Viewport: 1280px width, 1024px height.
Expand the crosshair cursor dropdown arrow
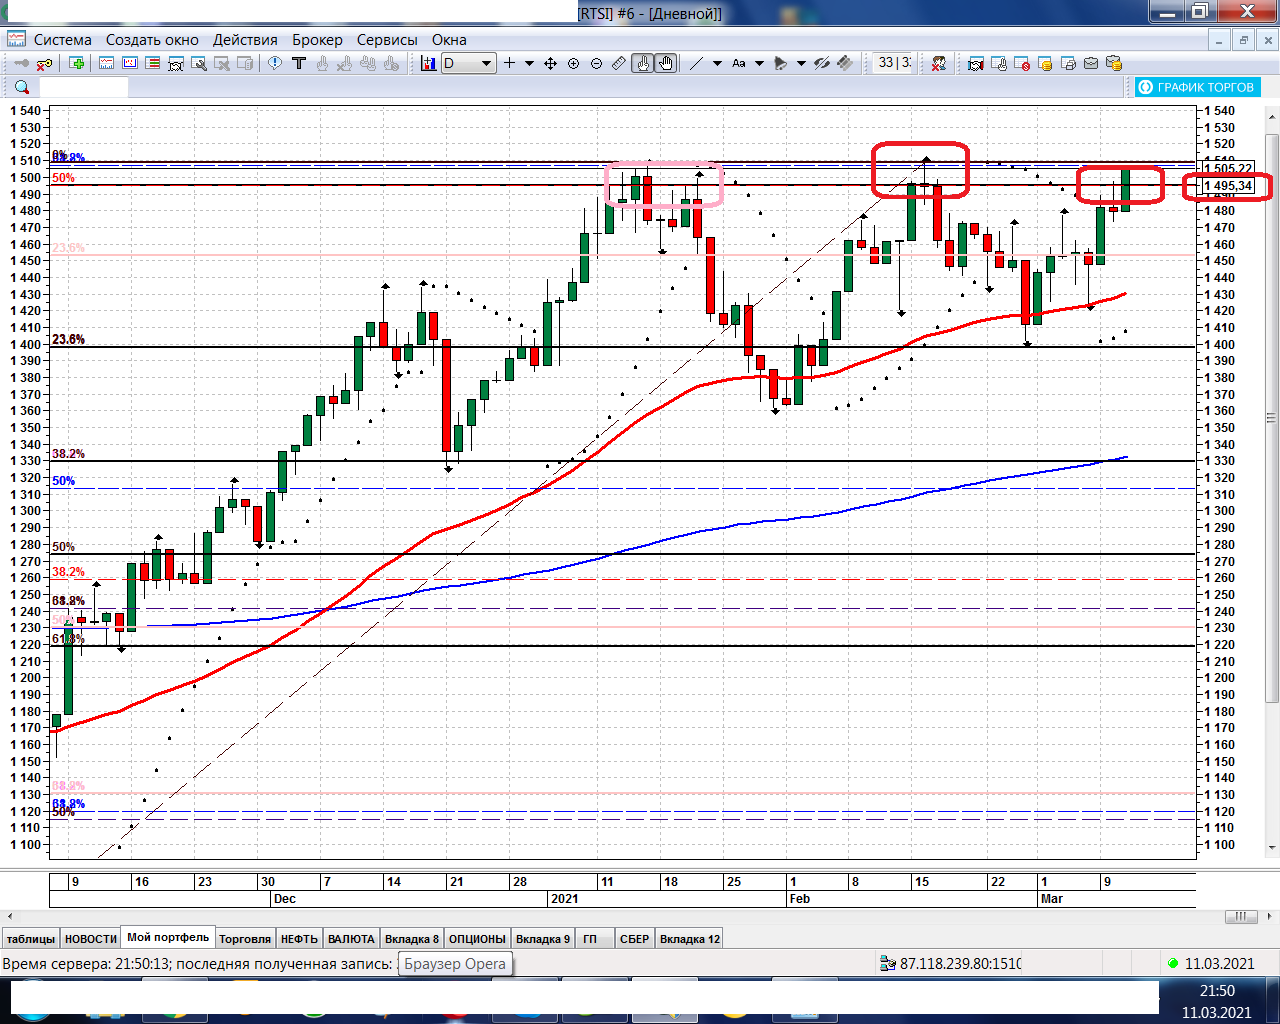529,63
